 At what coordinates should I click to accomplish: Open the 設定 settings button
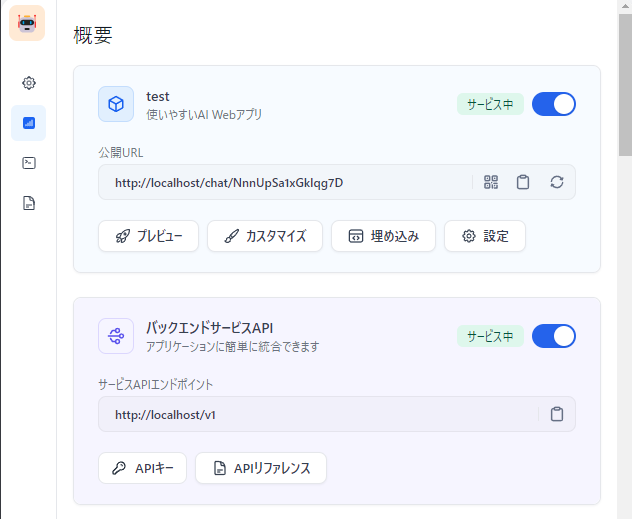485,236
